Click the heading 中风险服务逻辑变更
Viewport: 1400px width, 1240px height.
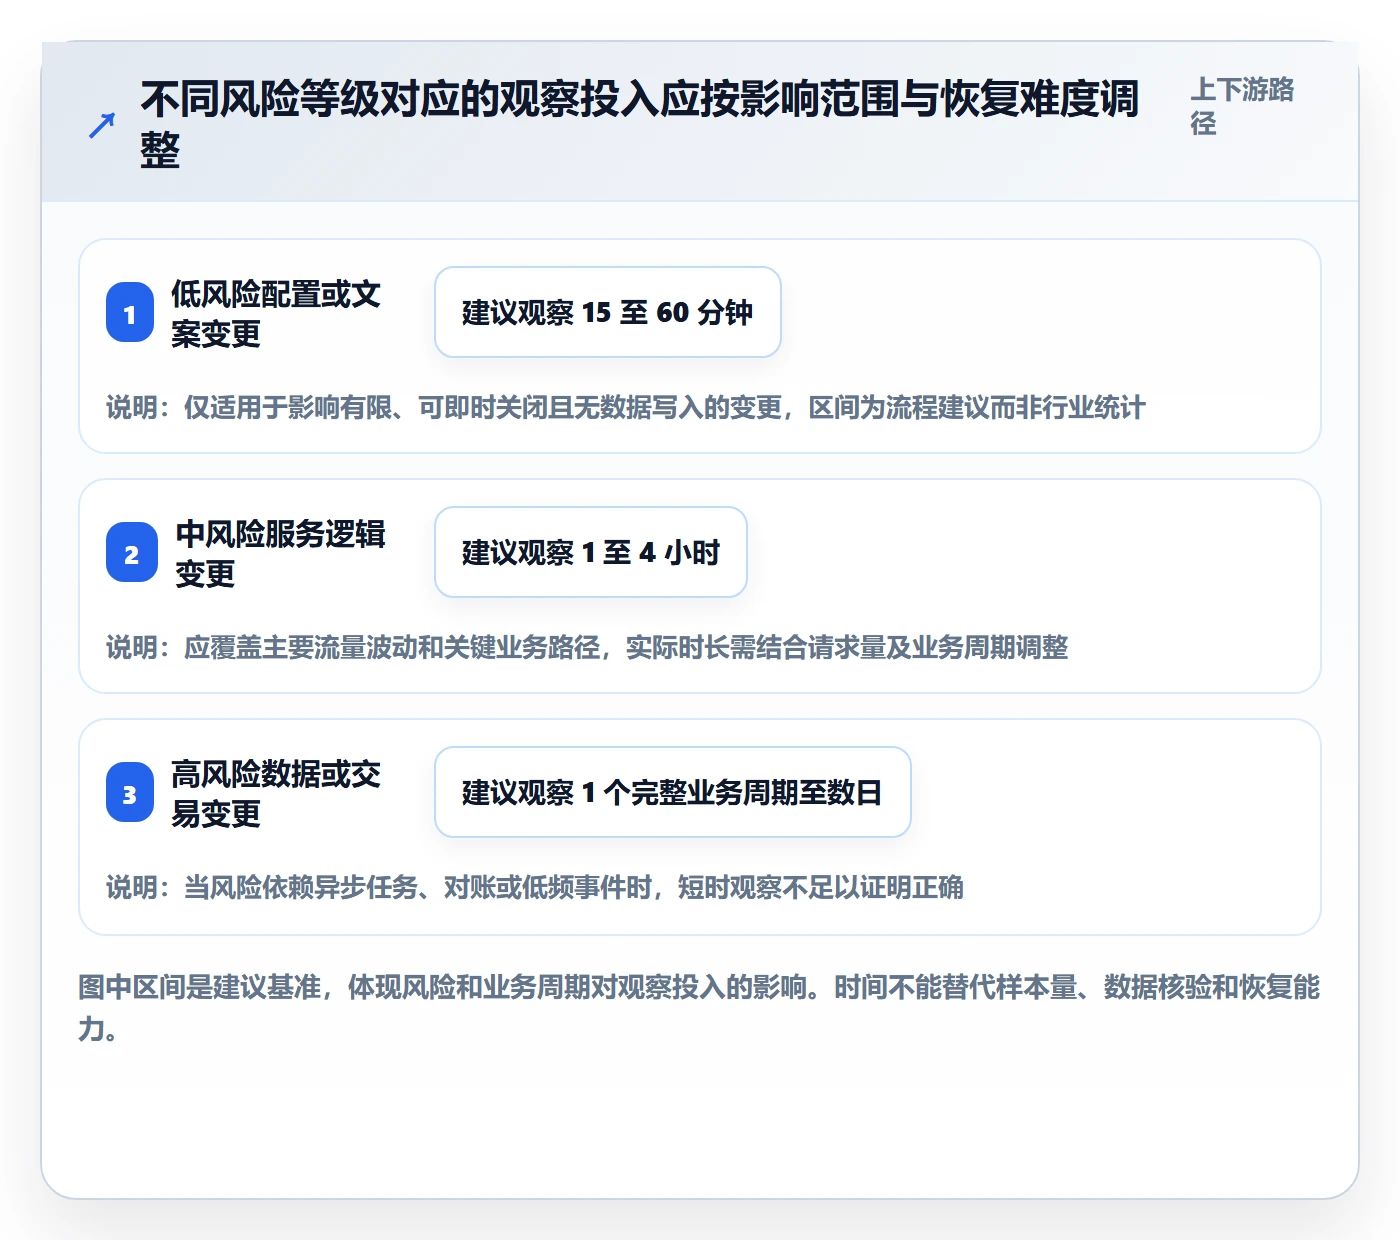point(281,553)
